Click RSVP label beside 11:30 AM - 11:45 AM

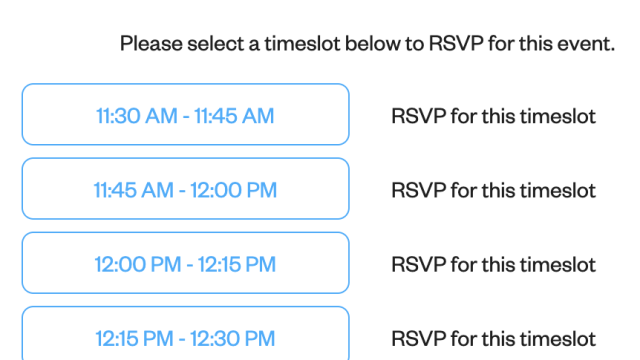coord(493,116)
